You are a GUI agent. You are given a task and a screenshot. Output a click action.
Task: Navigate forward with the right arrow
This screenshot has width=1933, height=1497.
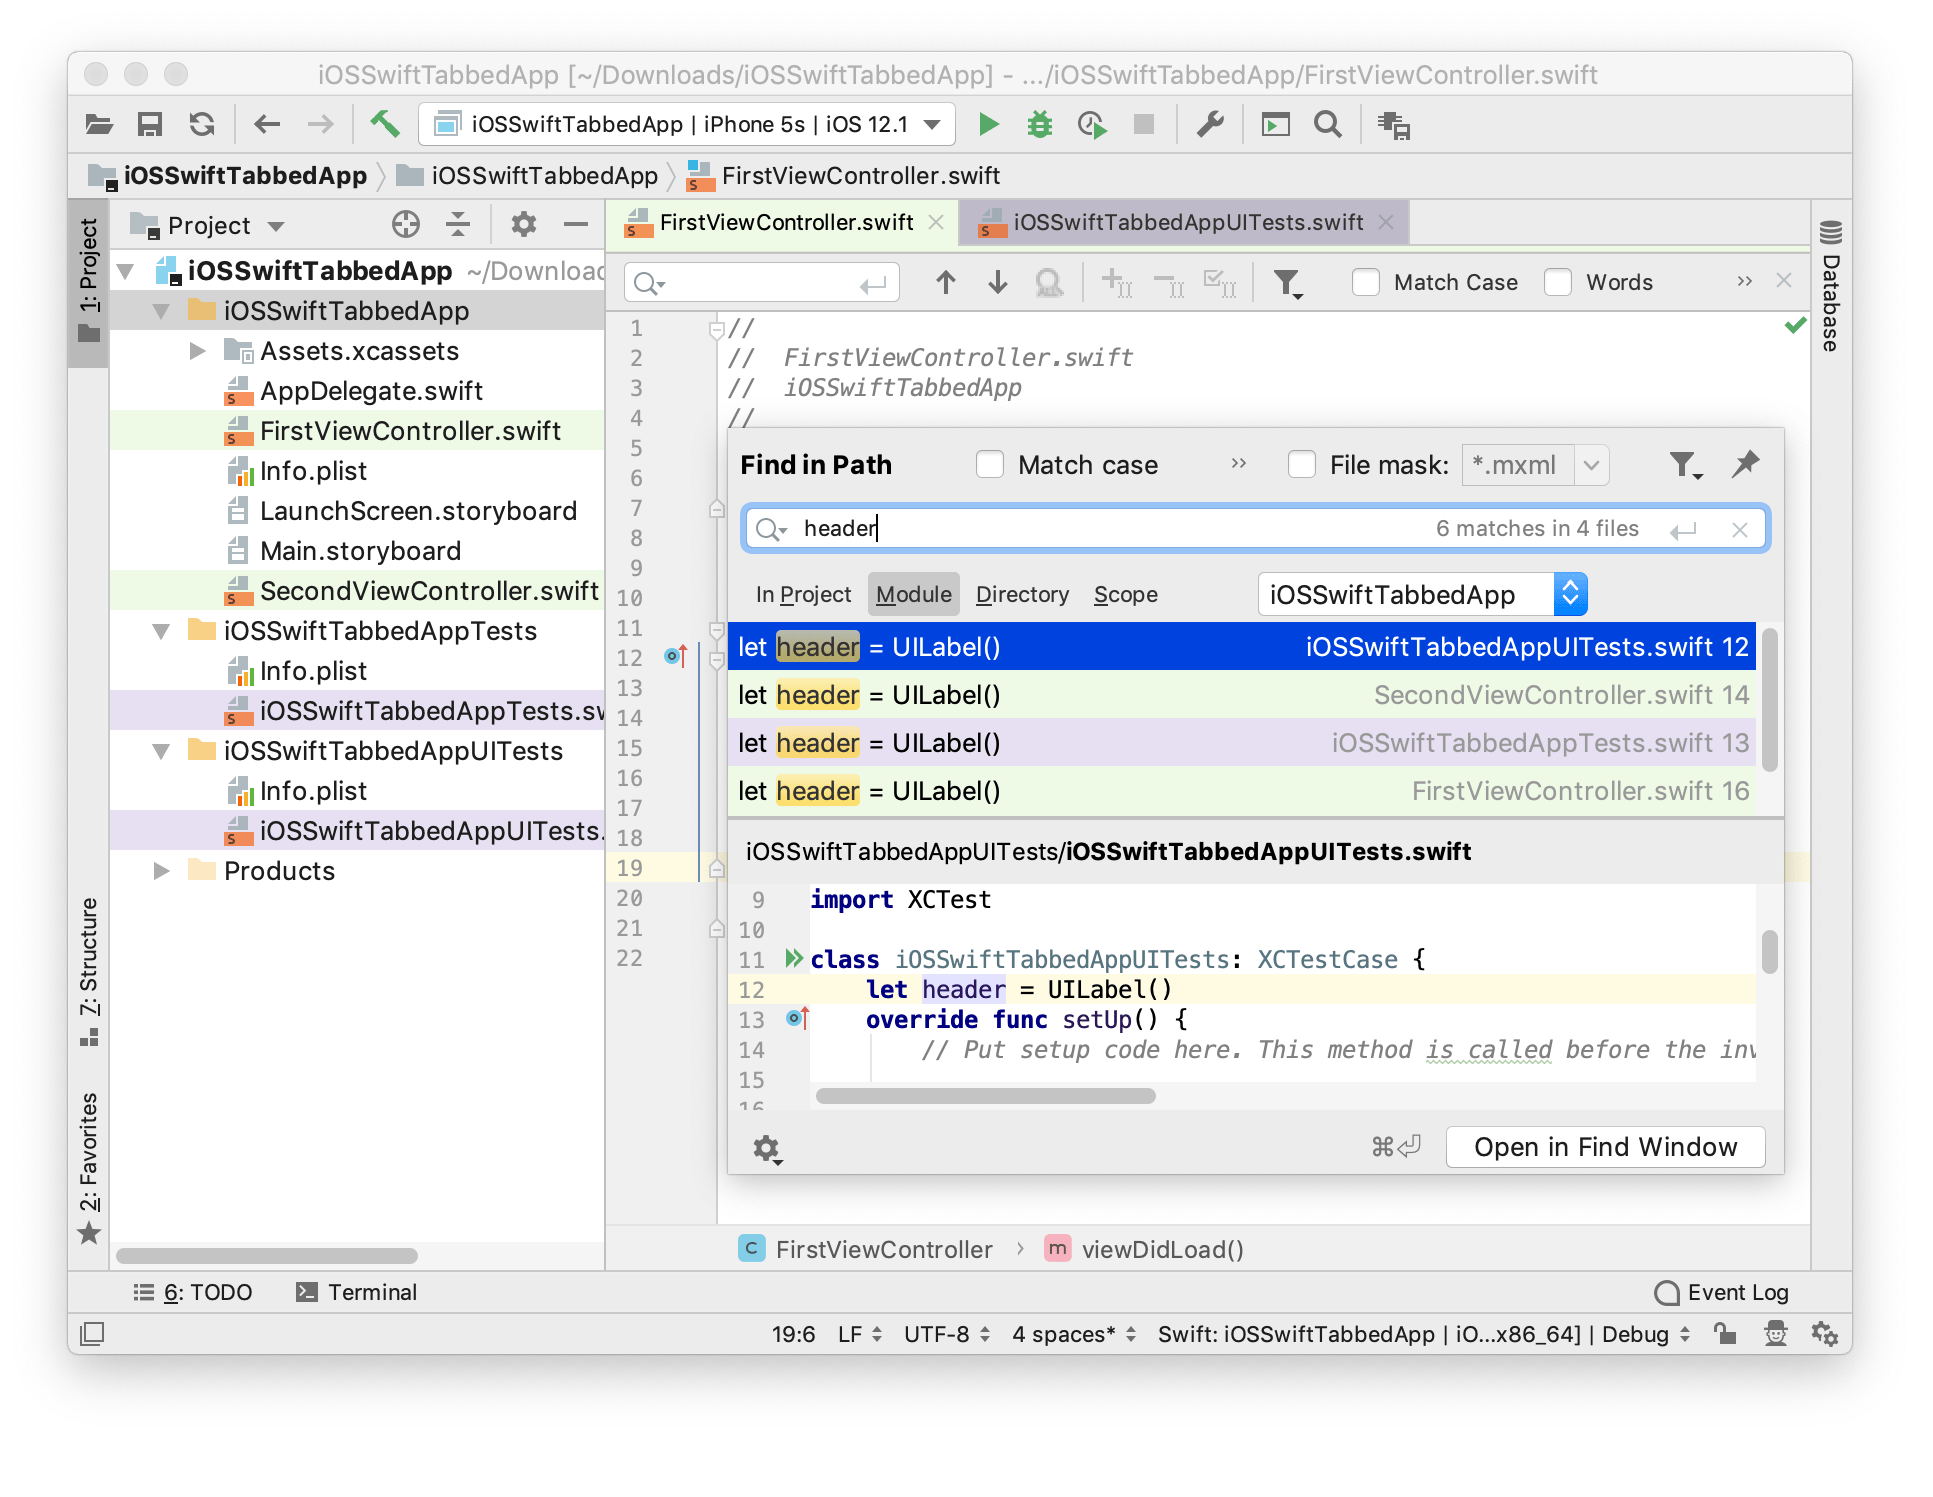click(321, 124)
